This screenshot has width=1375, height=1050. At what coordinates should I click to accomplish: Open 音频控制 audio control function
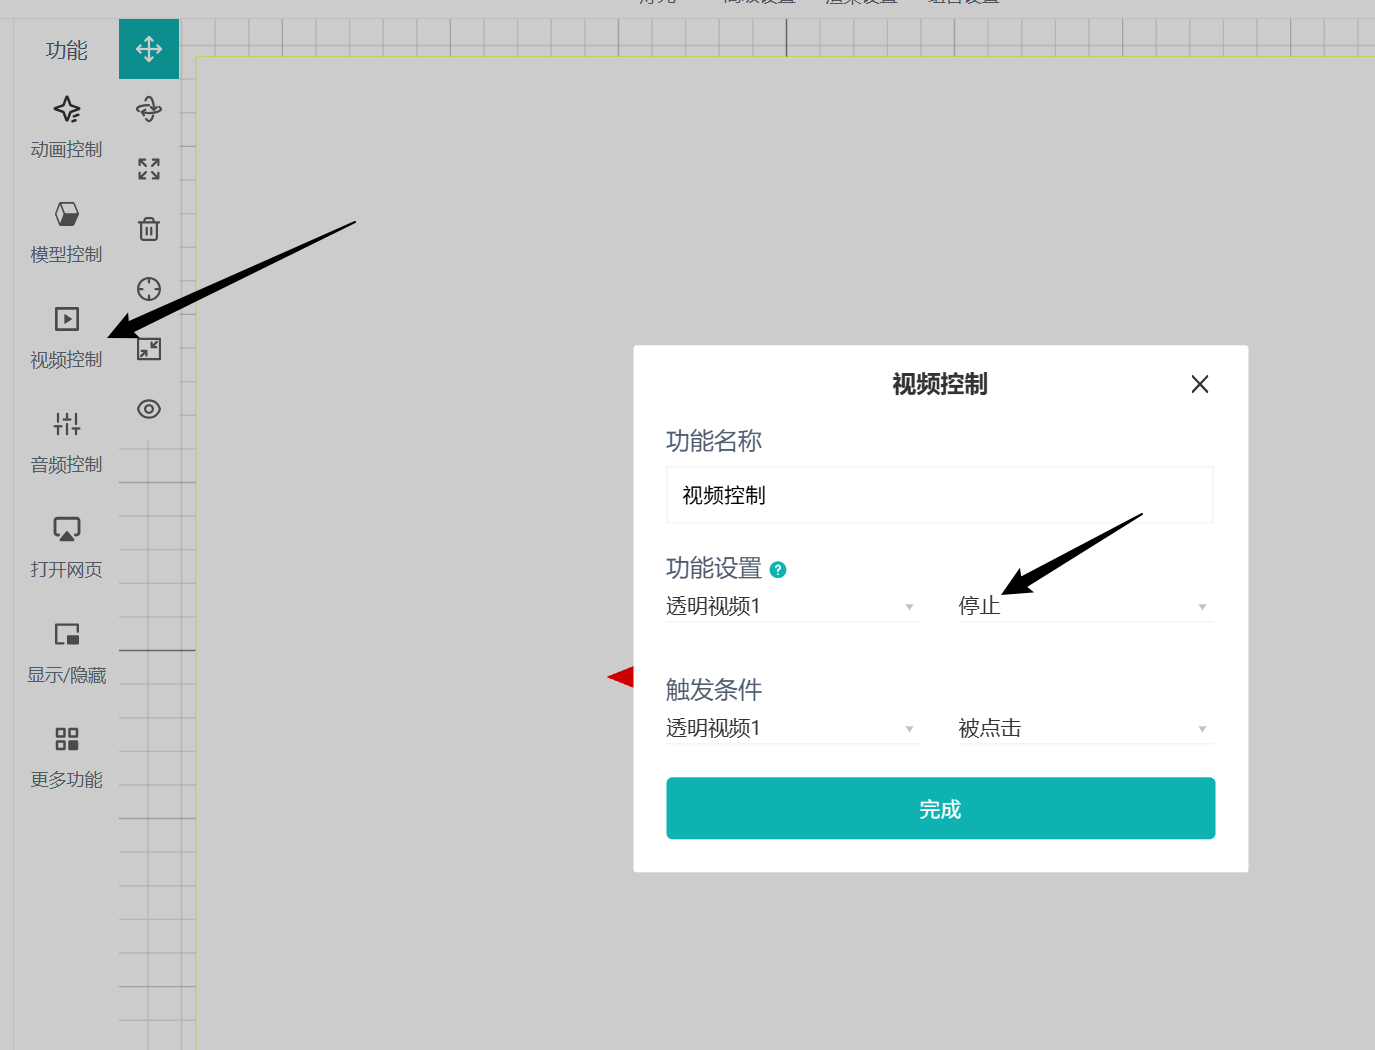[66, 441]
